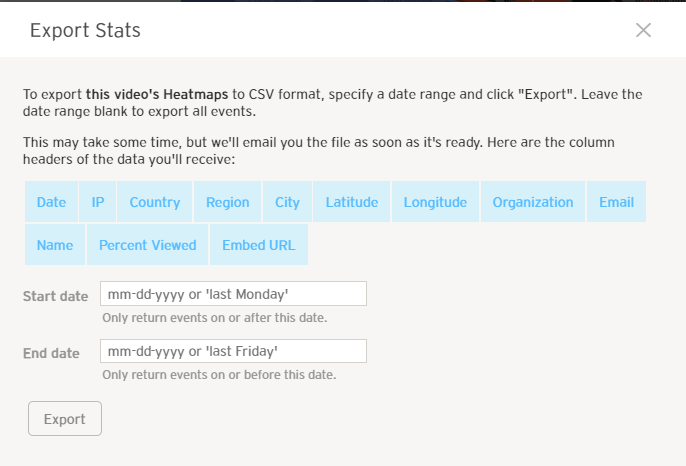Image resolution: width=686 pixels, height=466 pixels.
Task: Click the Email column header tag
Action: click(616, 202)
